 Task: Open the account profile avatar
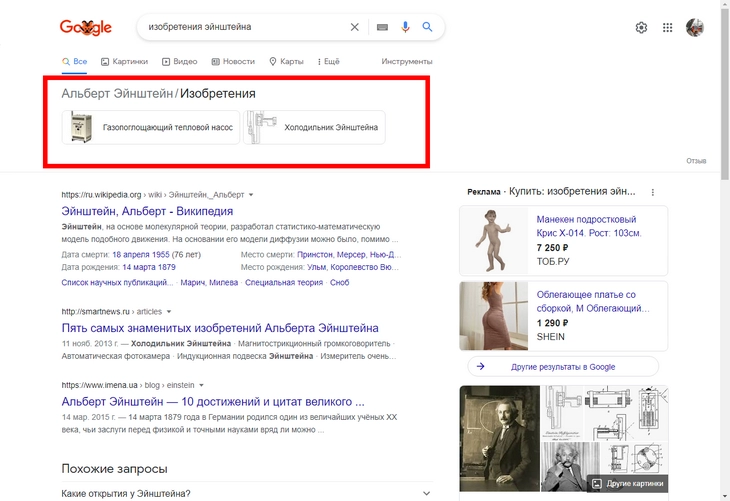tap(695, 27)
